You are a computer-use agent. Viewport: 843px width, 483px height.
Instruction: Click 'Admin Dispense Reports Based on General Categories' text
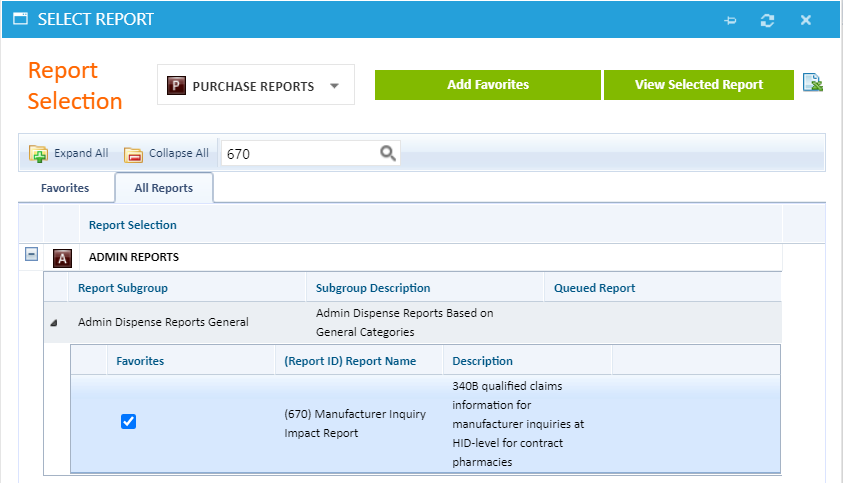click(404, 322)
